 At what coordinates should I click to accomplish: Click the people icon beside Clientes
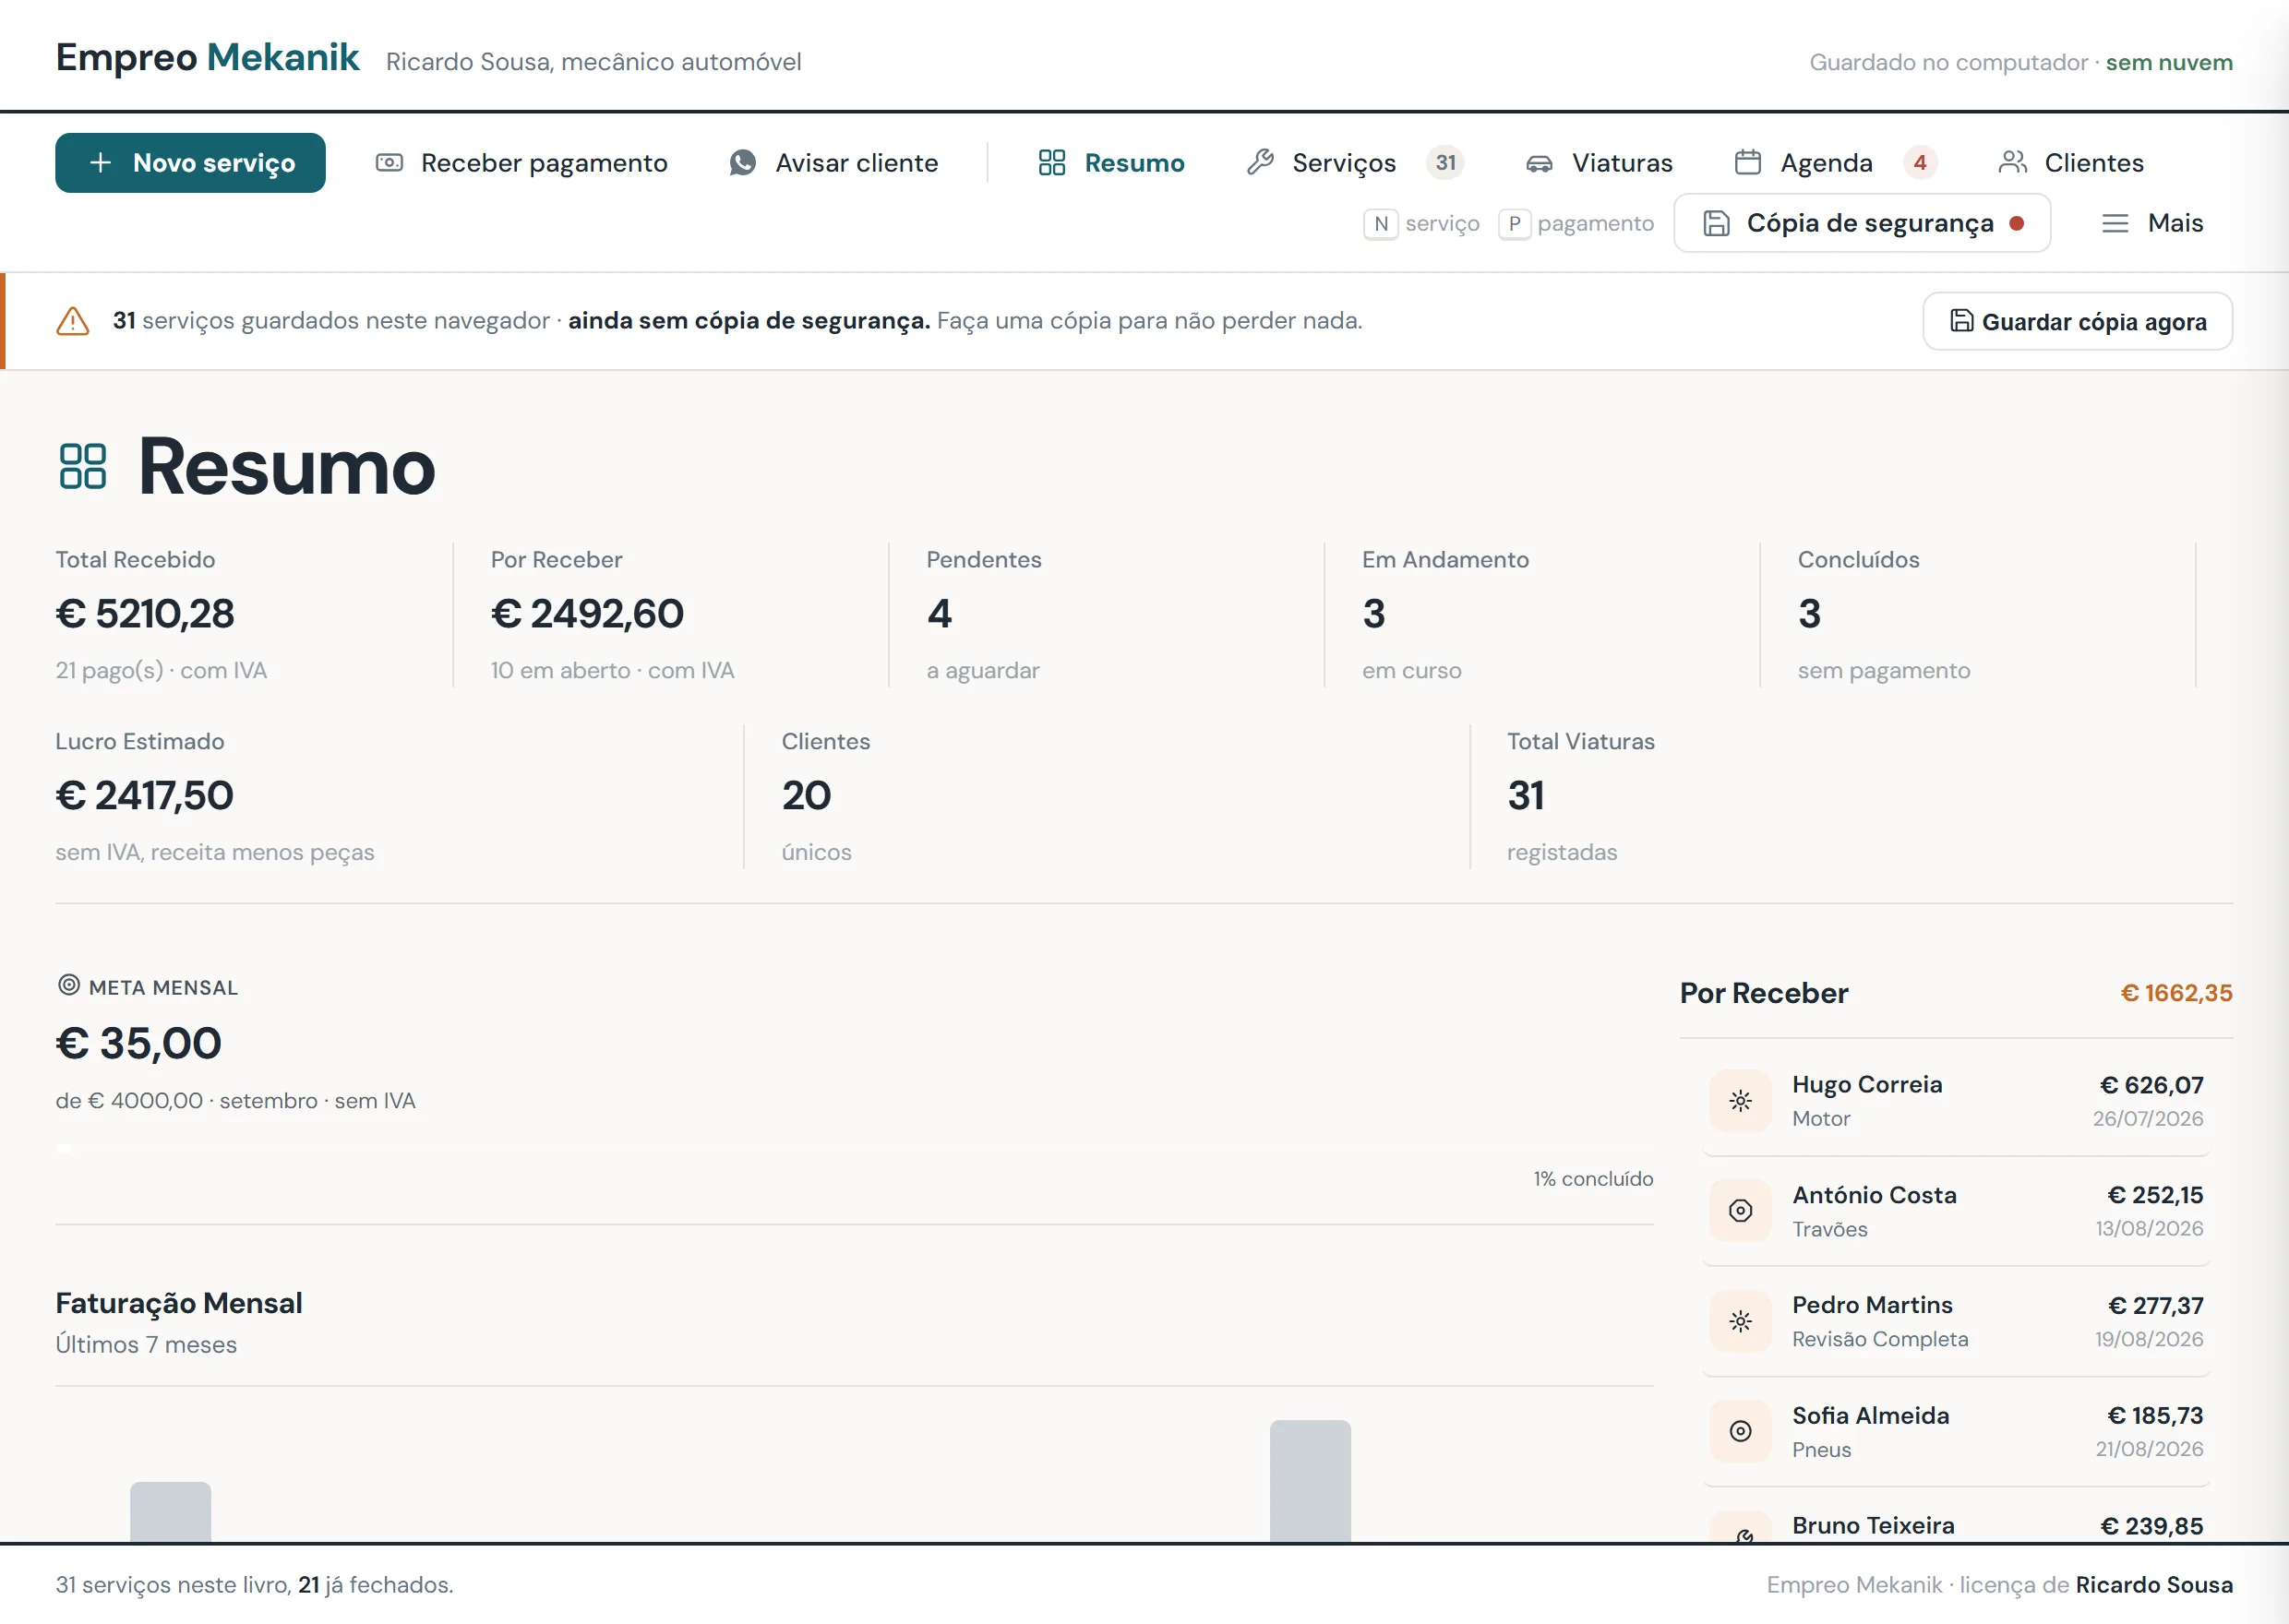point(2012,162)
